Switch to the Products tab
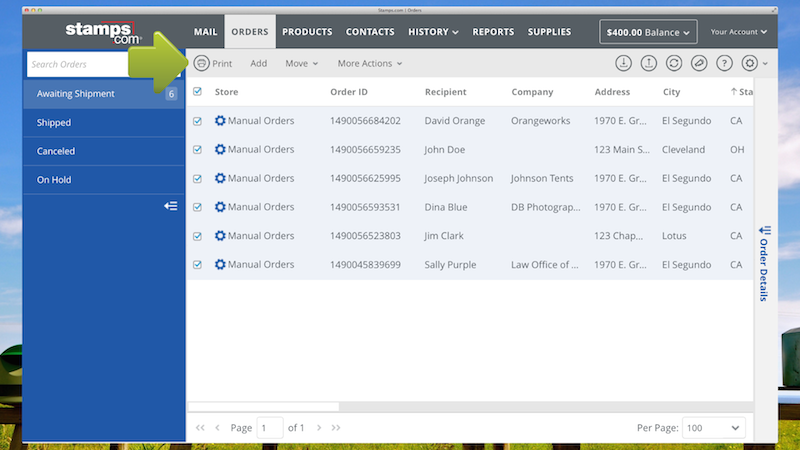 (307, 32)
